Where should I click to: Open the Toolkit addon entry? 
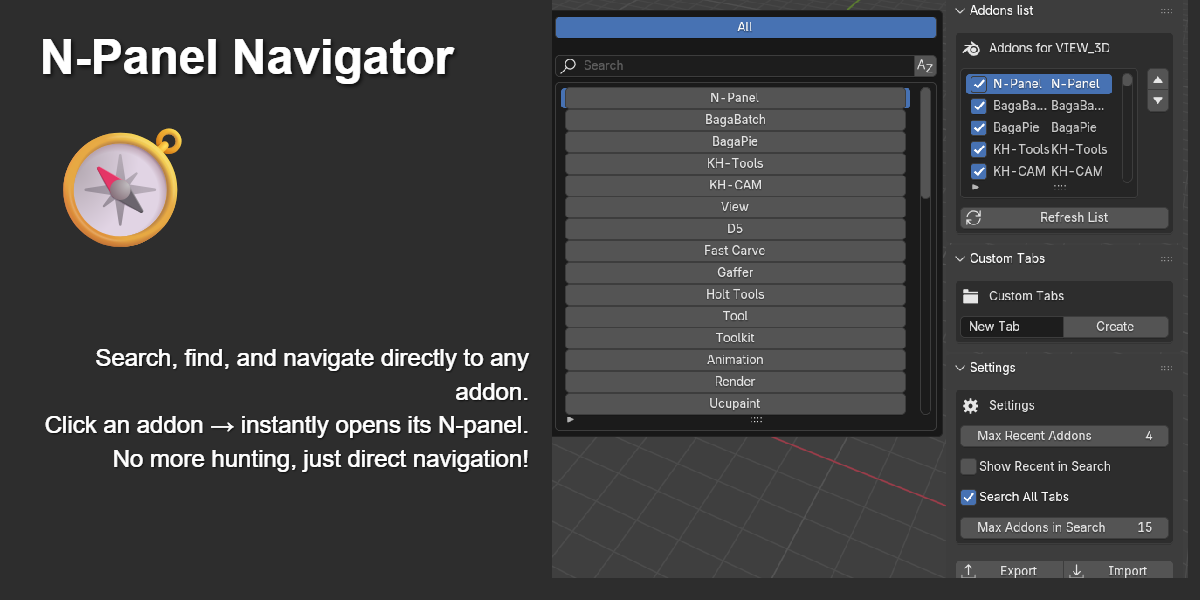pyautogui.click(x=735, y=338)
